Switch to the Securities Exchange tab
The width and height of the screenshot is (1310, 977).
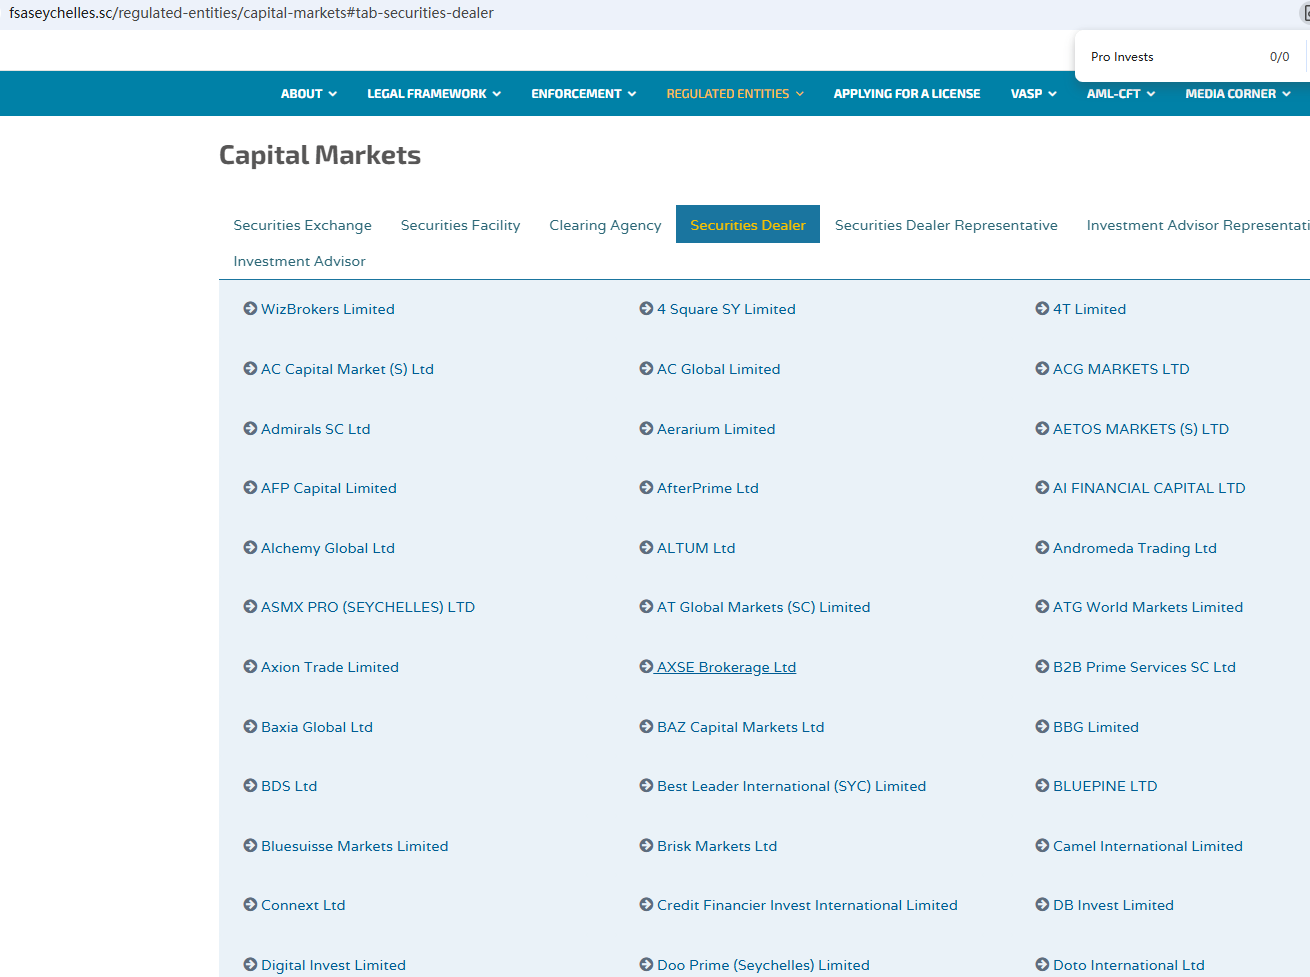pyautogui.click(x=303, y=225)
